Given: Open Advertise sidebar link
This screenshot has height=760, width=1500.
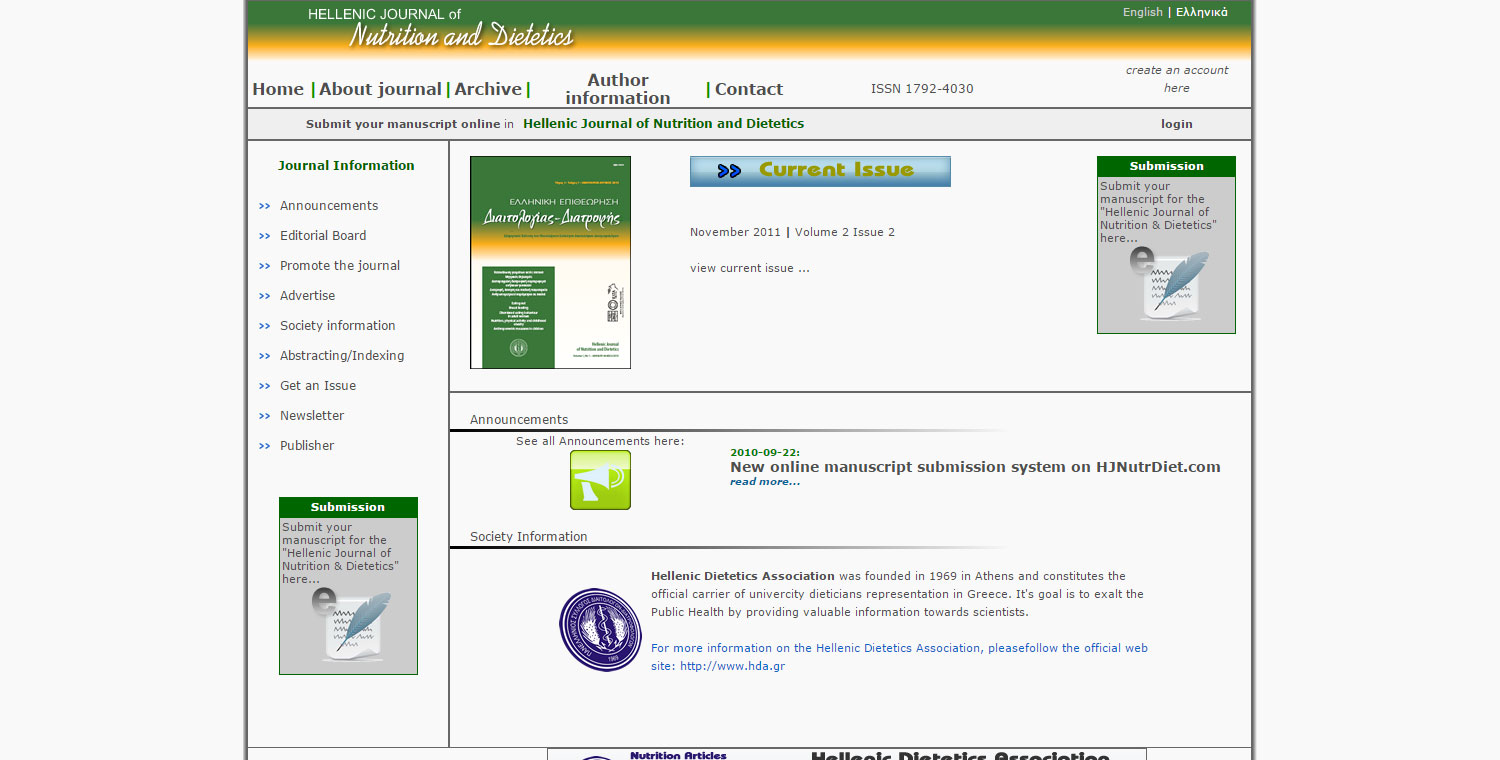Looking at the screenshot, I should click(307, 296).
